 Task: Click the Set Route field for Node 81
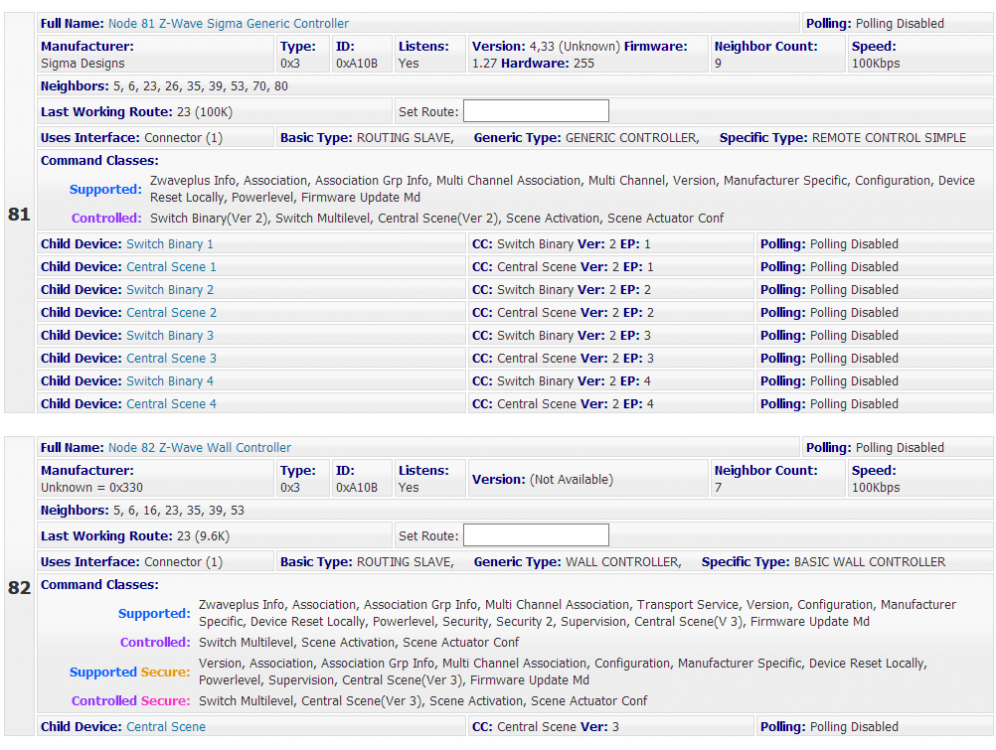tap(535, 111)
